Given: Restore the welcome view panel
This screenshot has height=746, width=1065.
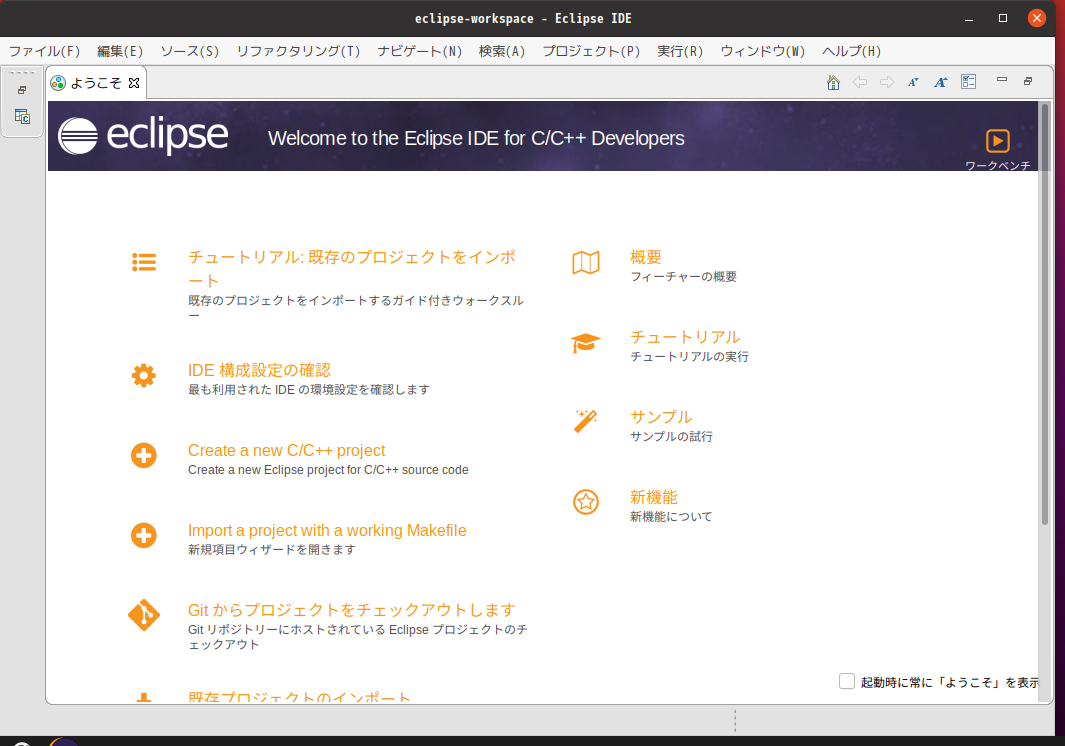Looking at the screenshot, I should click(1028, 81).
